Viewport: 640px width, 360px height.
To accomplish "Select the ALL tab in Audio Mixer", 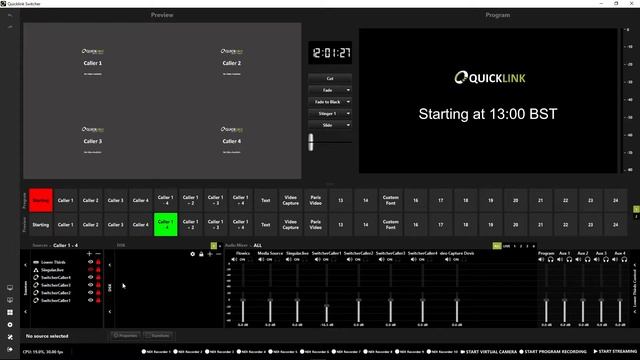I will pyautogui.click(x=497, y=246).
